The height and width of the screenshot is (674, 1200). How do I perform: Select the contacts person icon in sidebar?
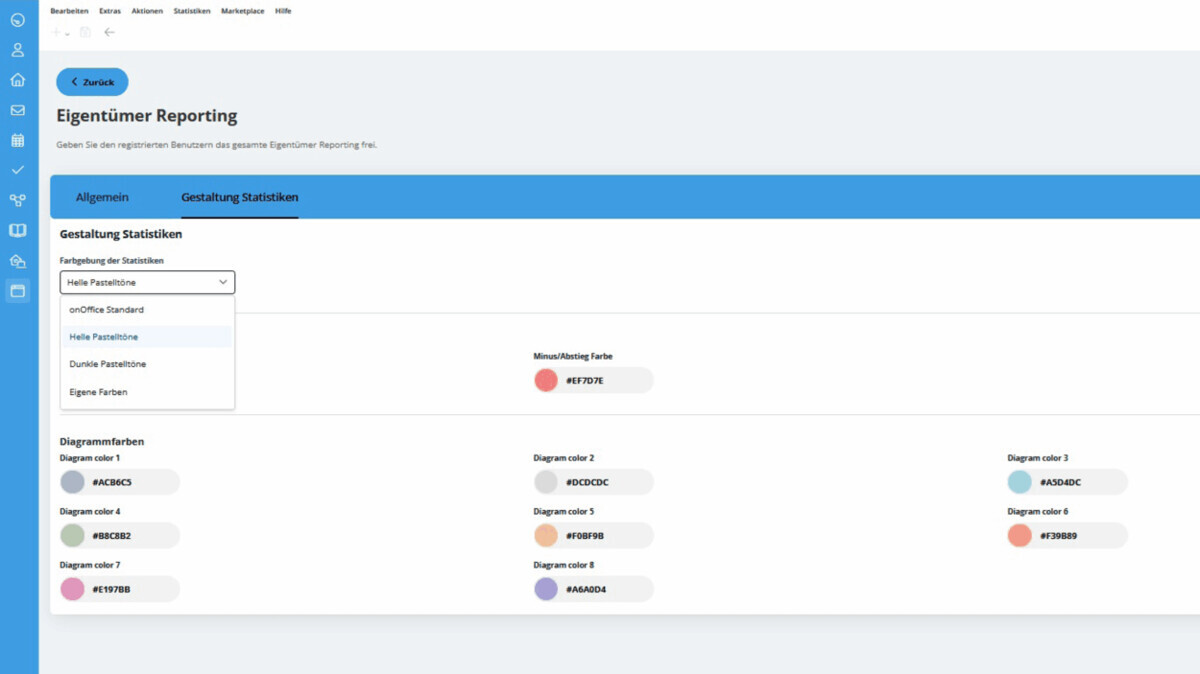[x=16, y=50]
